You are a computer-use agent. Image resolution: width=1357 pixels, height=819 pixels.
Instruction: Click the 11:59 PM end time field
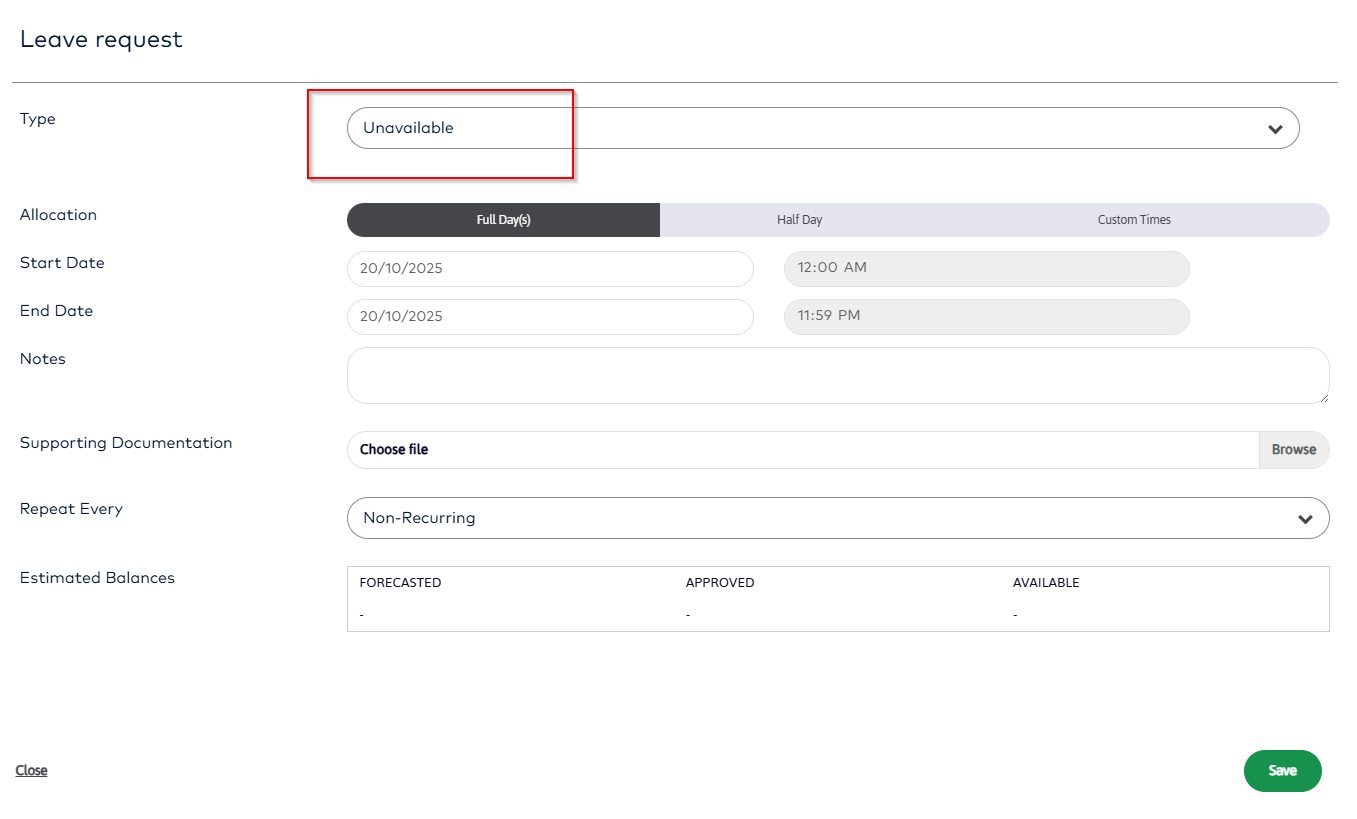click(x=986, y=317)
